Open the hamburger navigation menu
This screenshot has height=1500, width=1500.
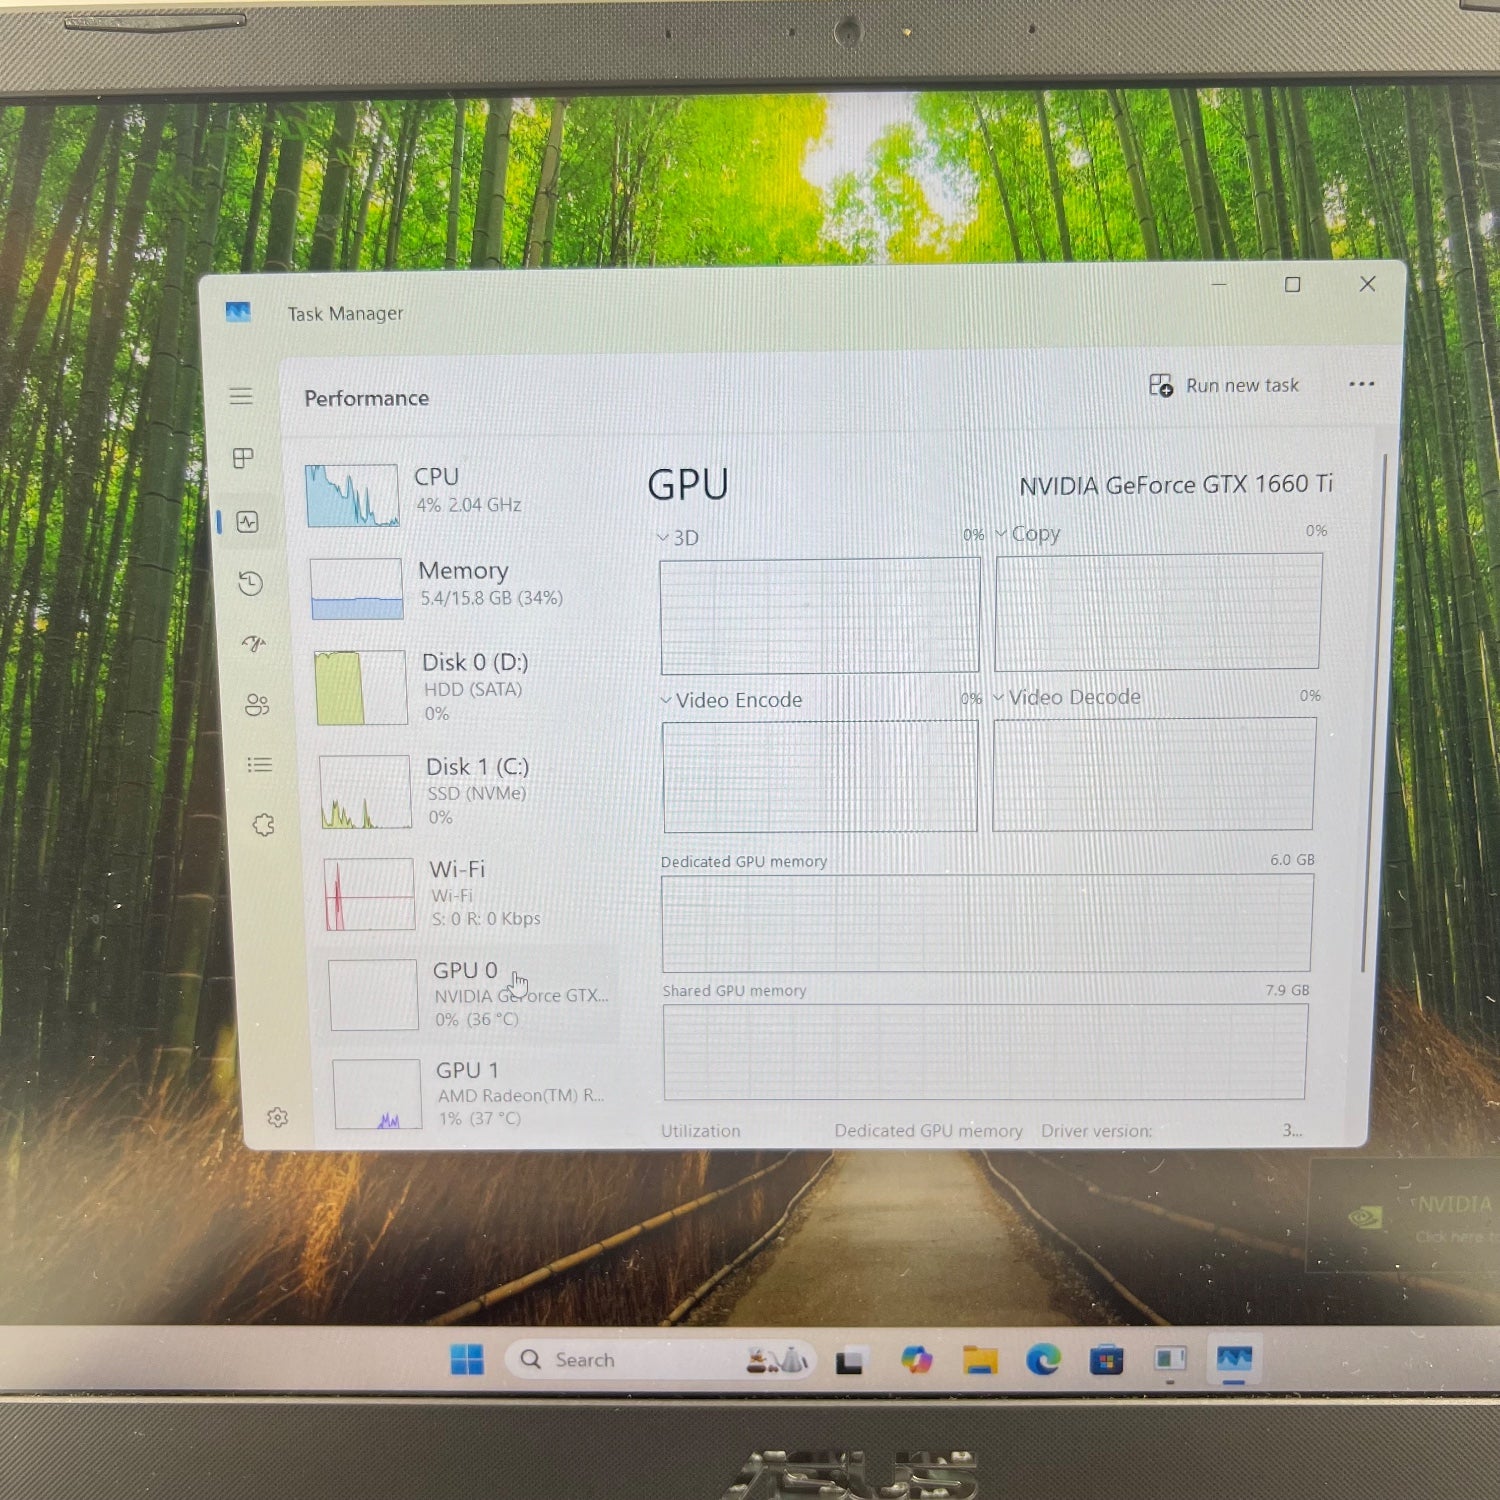(241, 396)
